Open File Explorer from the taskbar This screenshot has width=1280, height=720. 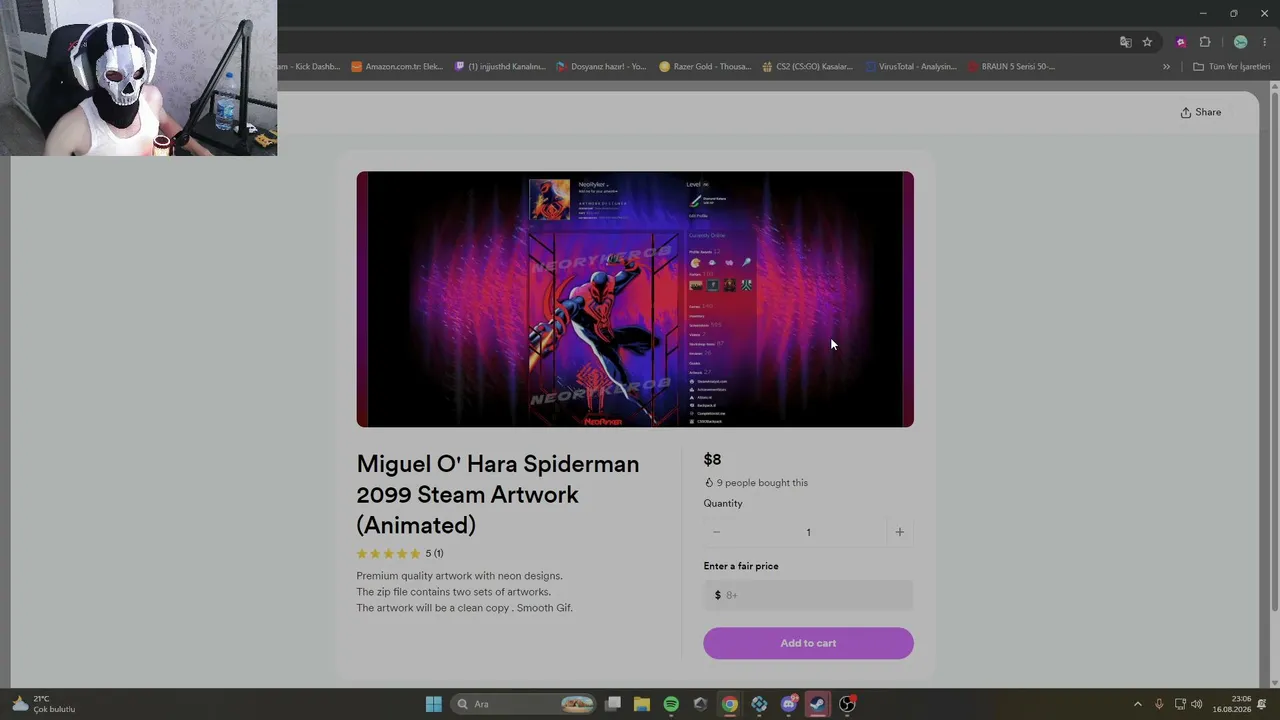[x=642, y=704]
